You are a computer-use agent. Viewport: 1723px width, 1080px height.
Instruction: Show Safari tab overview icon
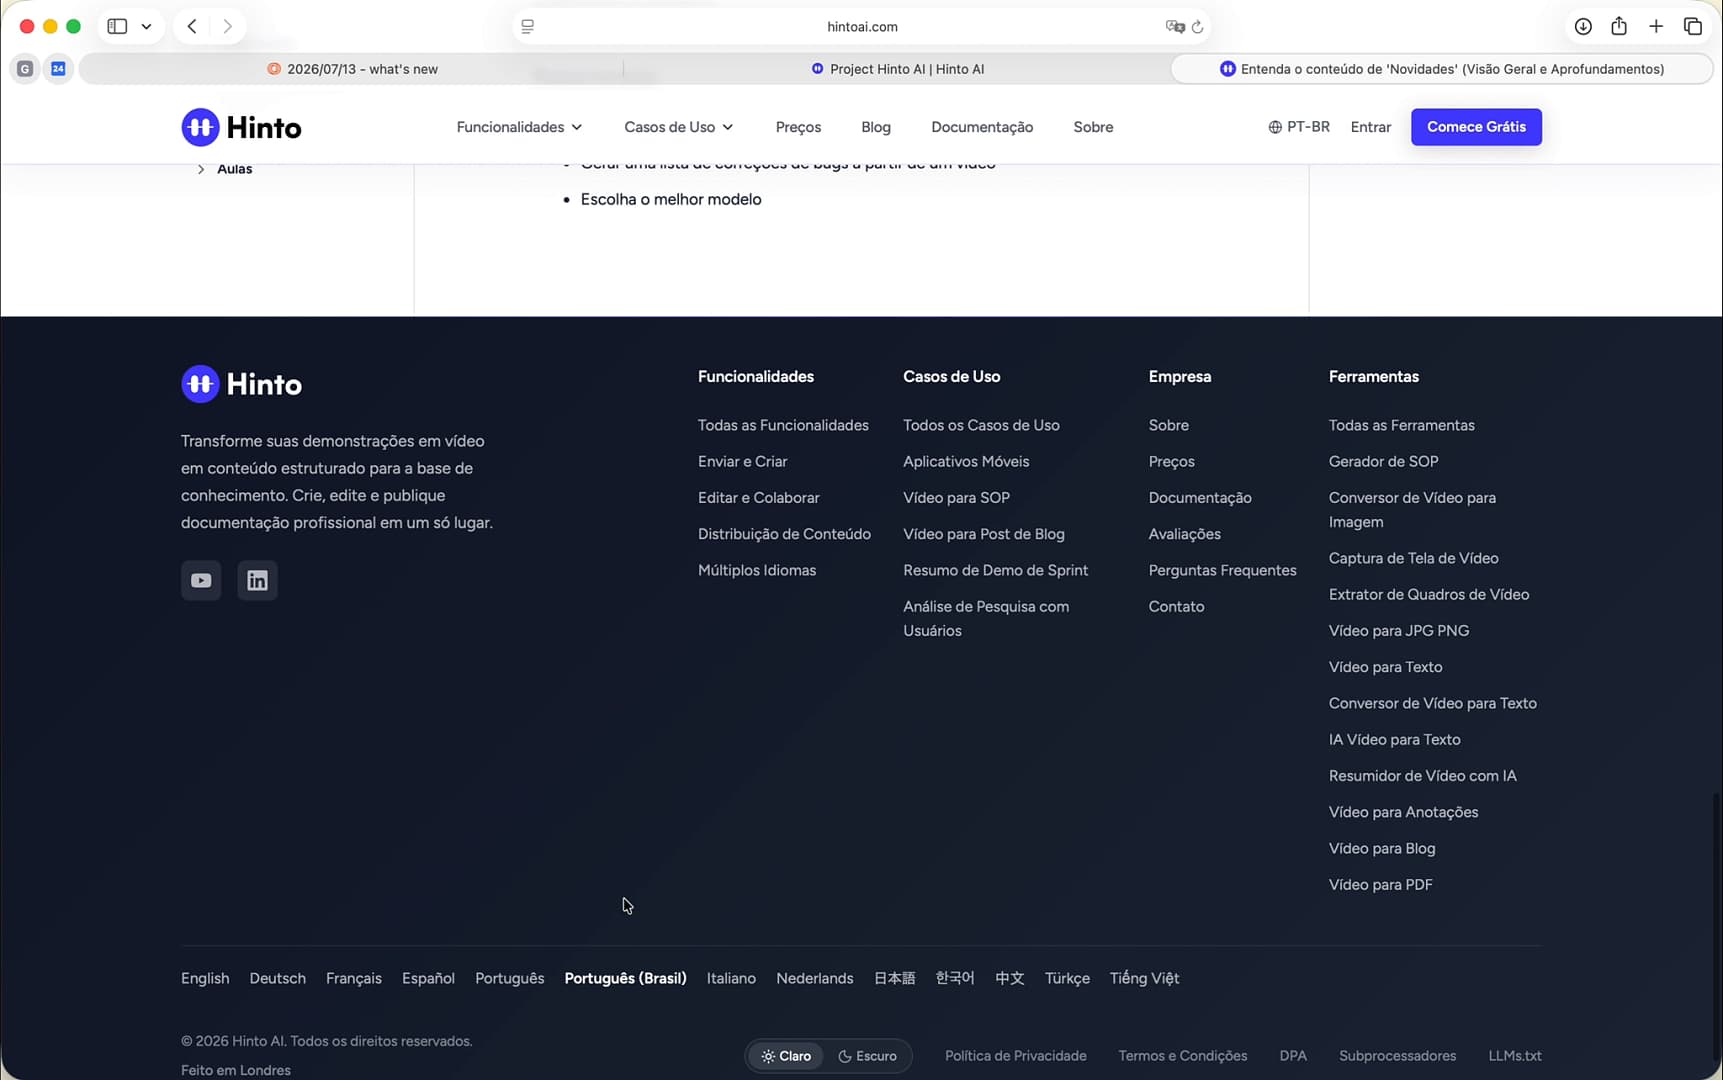[1693, 27]
